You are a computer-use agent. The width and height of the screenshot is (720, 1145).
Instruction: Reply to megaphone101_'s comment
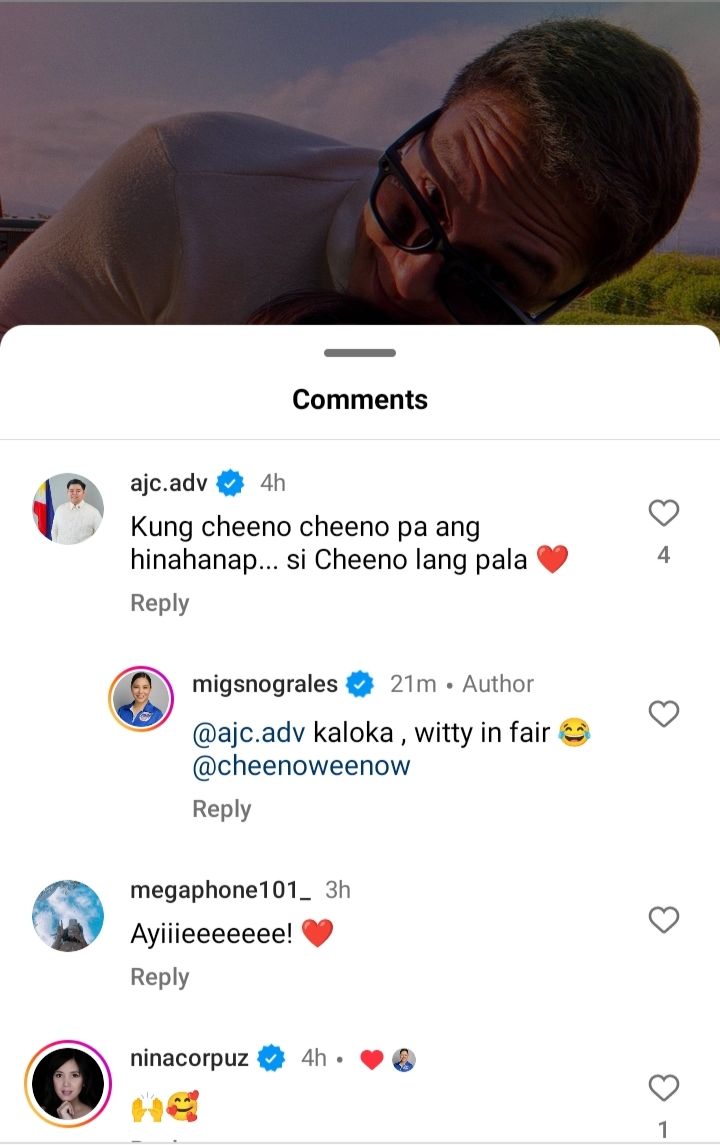point(160,977)
